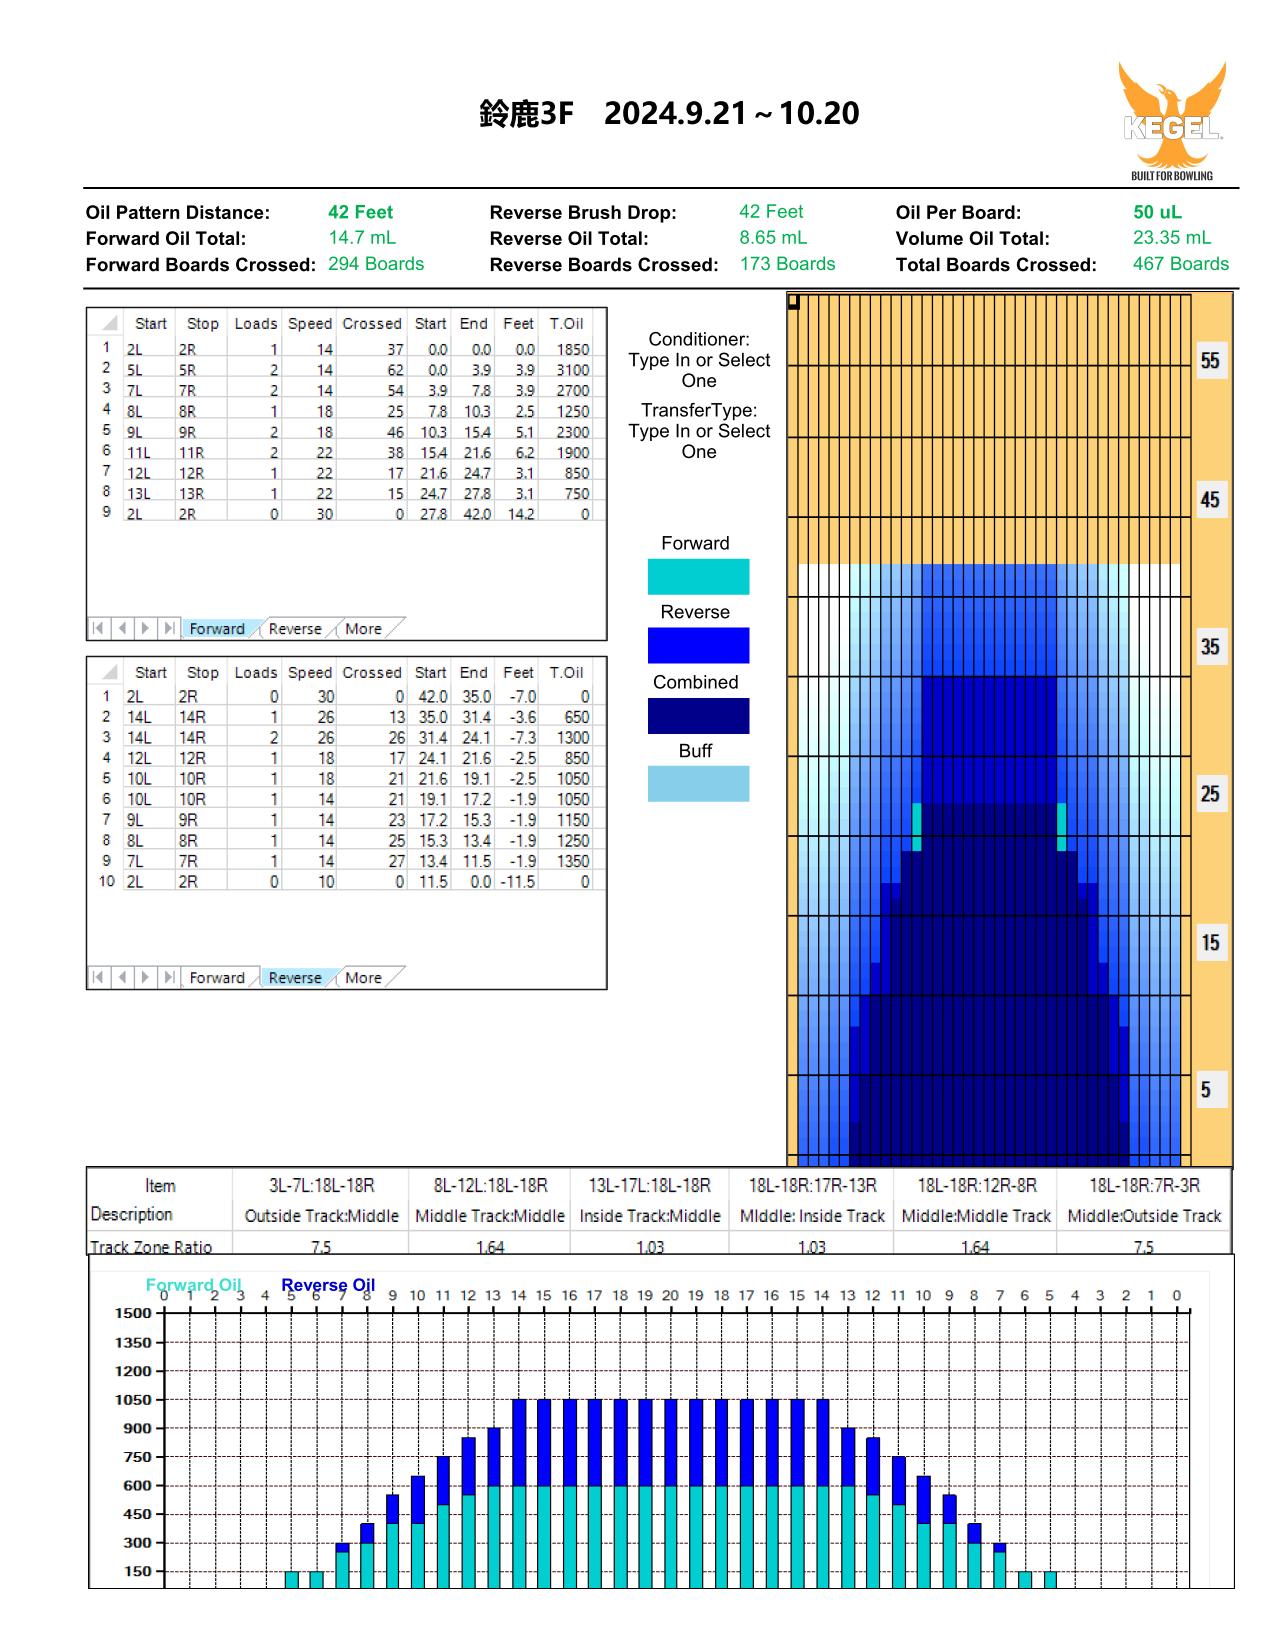Click the chart 1050 axis label

133,1400
